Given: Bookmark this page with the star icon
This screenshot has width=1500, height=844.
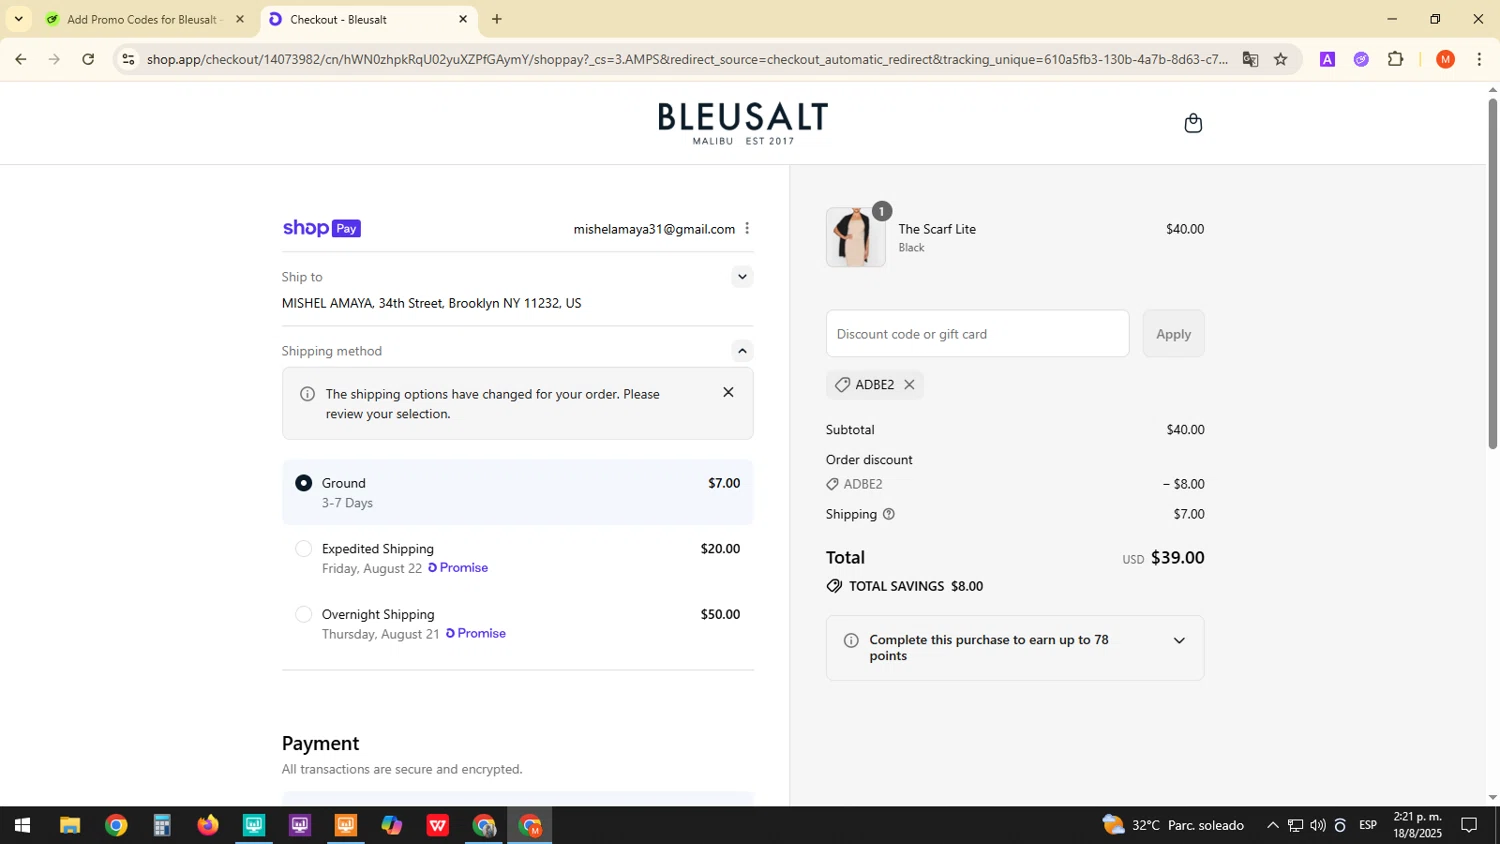Looking at the screenshot, I should tap(1280, 59).
